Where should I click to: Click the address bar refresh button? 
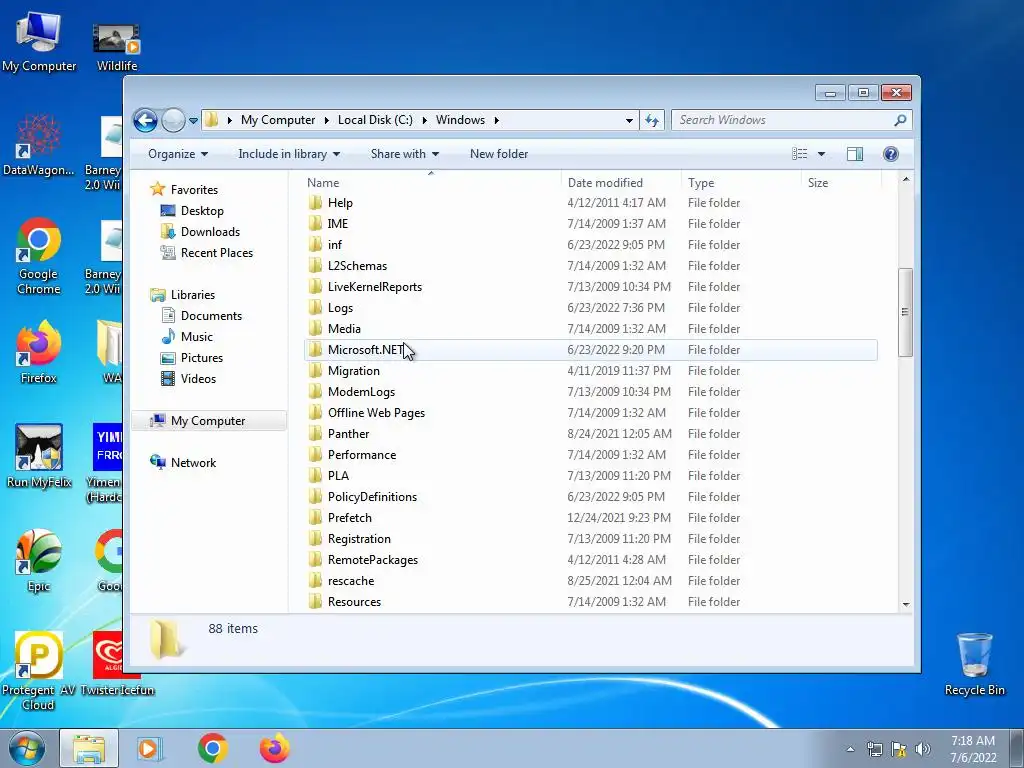(652, 120)
